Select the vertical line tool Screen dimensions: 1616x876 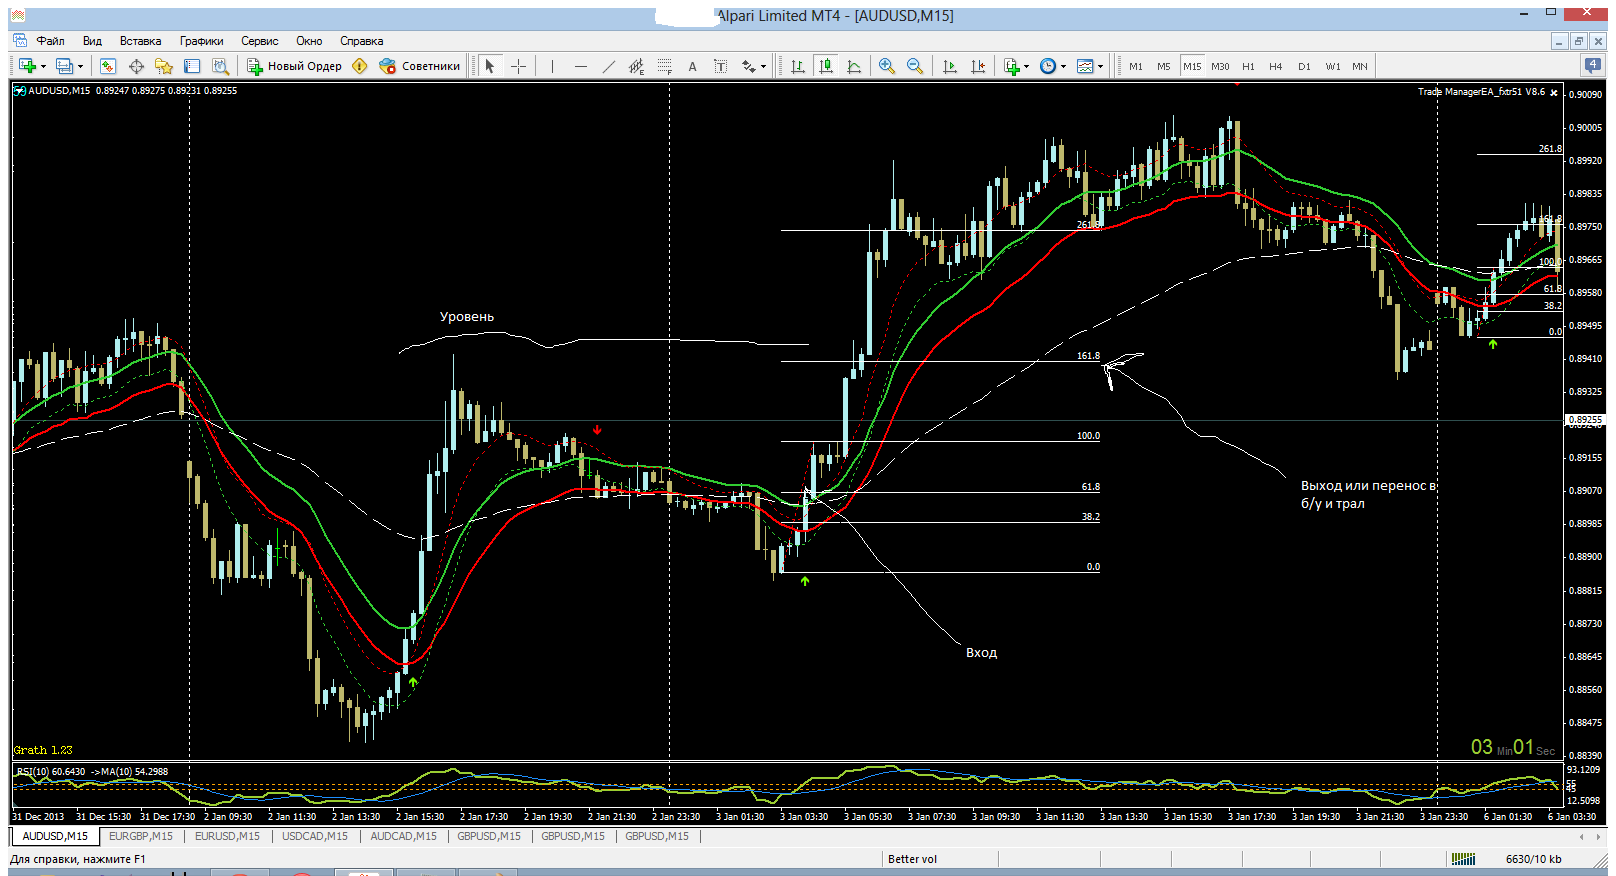552,66
